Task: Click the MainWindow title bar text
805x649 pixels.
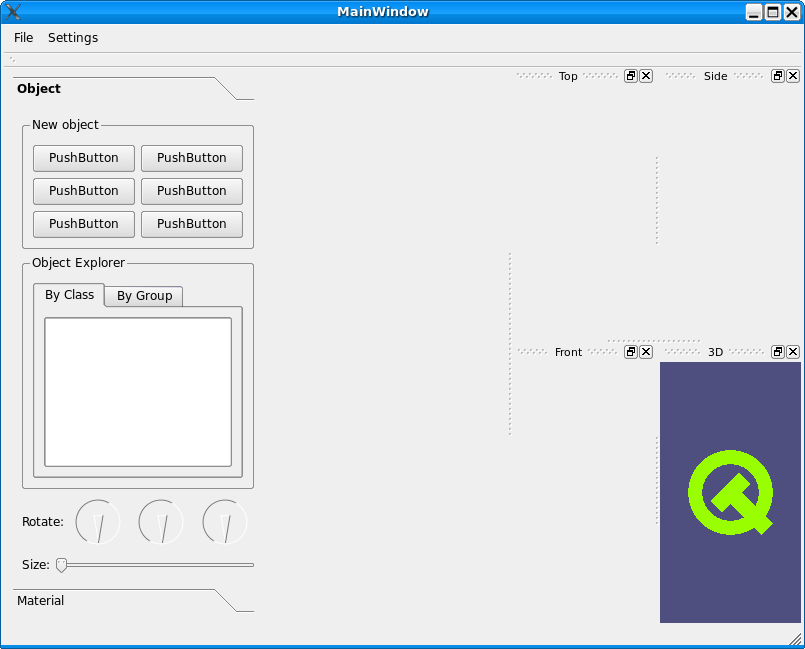Action: 382,12
